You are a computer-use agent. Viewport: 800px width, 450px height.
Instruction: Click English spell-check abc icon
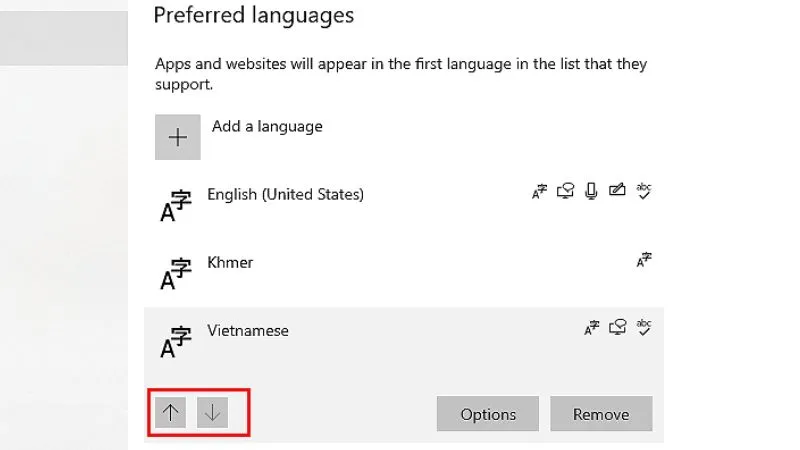coord(644,190)
